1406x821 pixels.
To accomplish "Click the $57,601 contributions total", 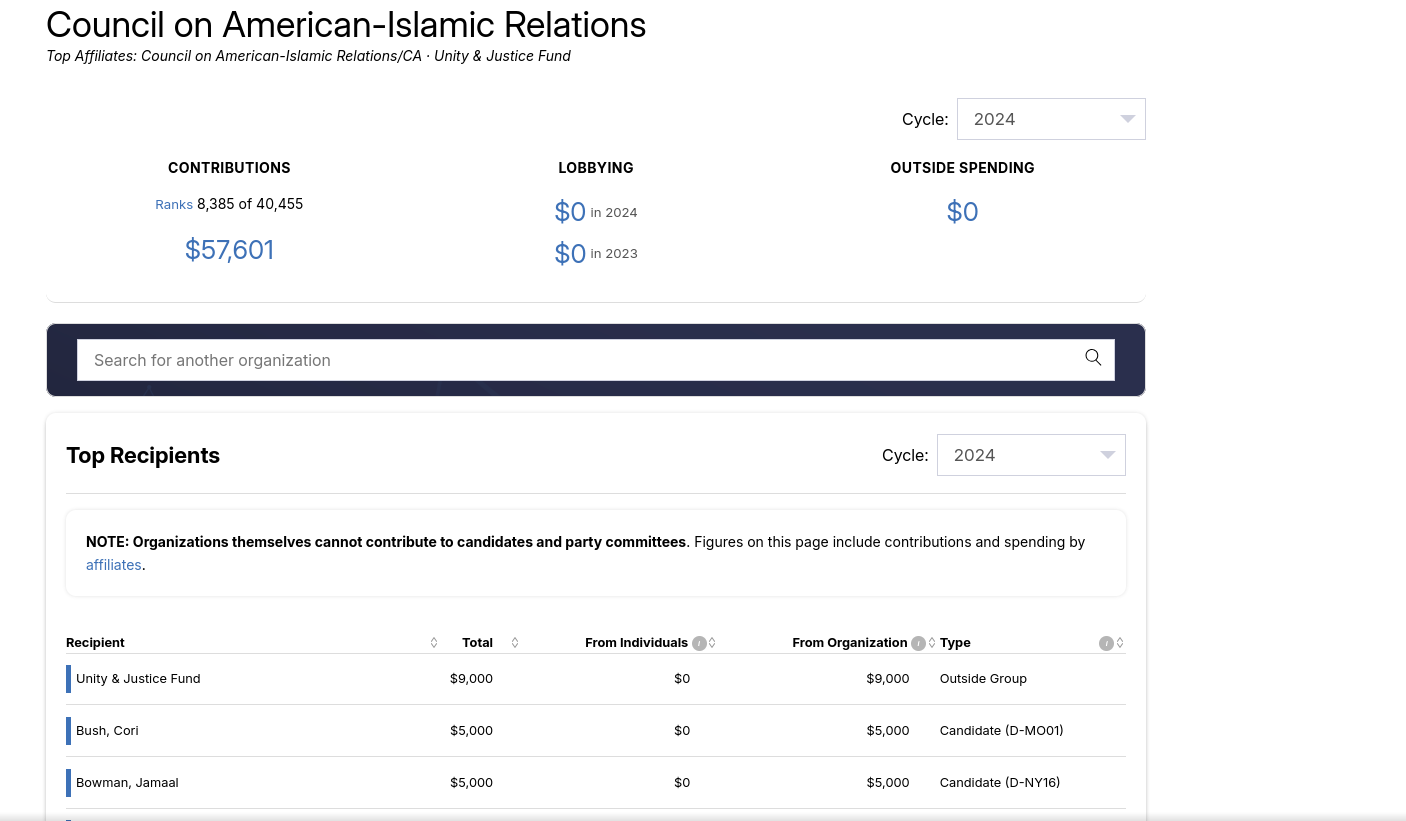I will point(229,250).
